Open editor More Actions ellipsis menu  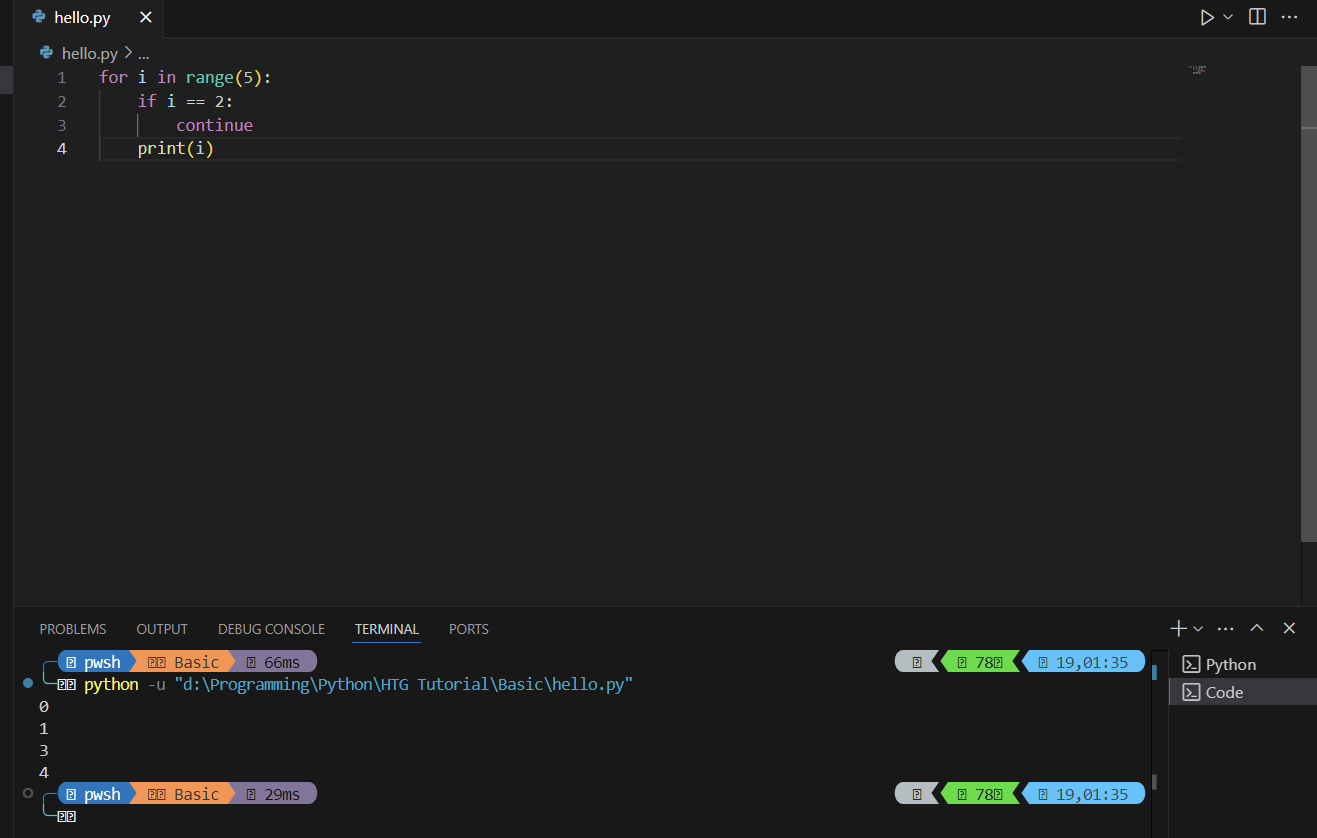[1288, 17]
